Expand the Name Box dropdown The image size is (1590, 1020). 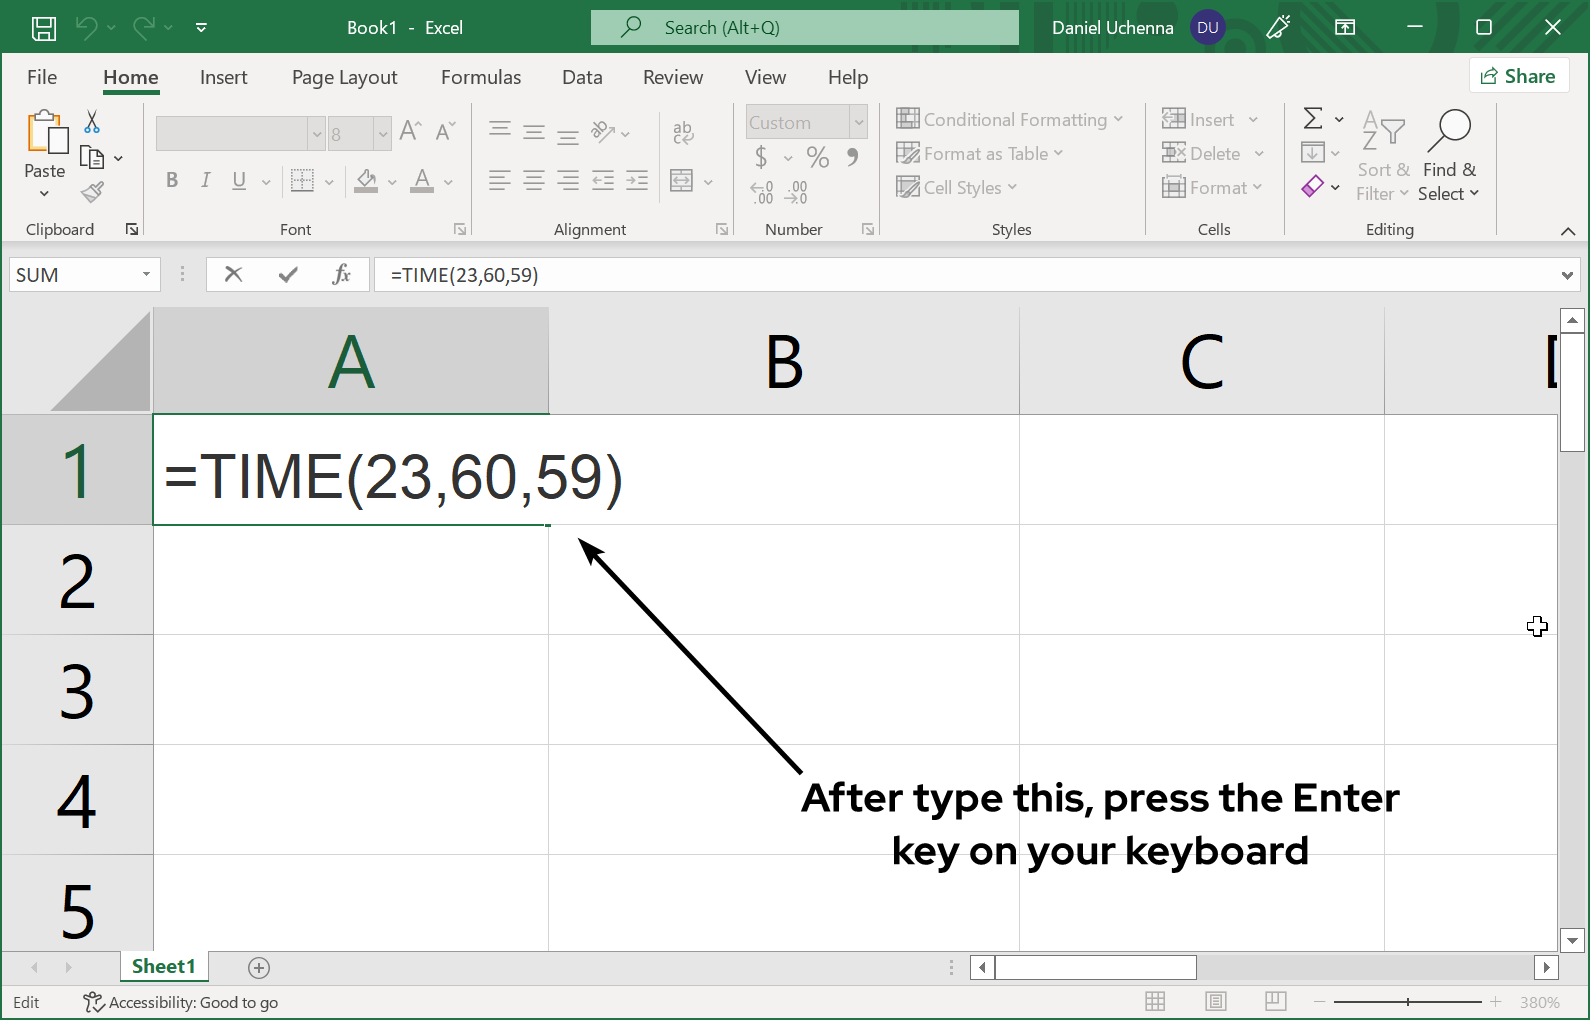coord(146,274)
